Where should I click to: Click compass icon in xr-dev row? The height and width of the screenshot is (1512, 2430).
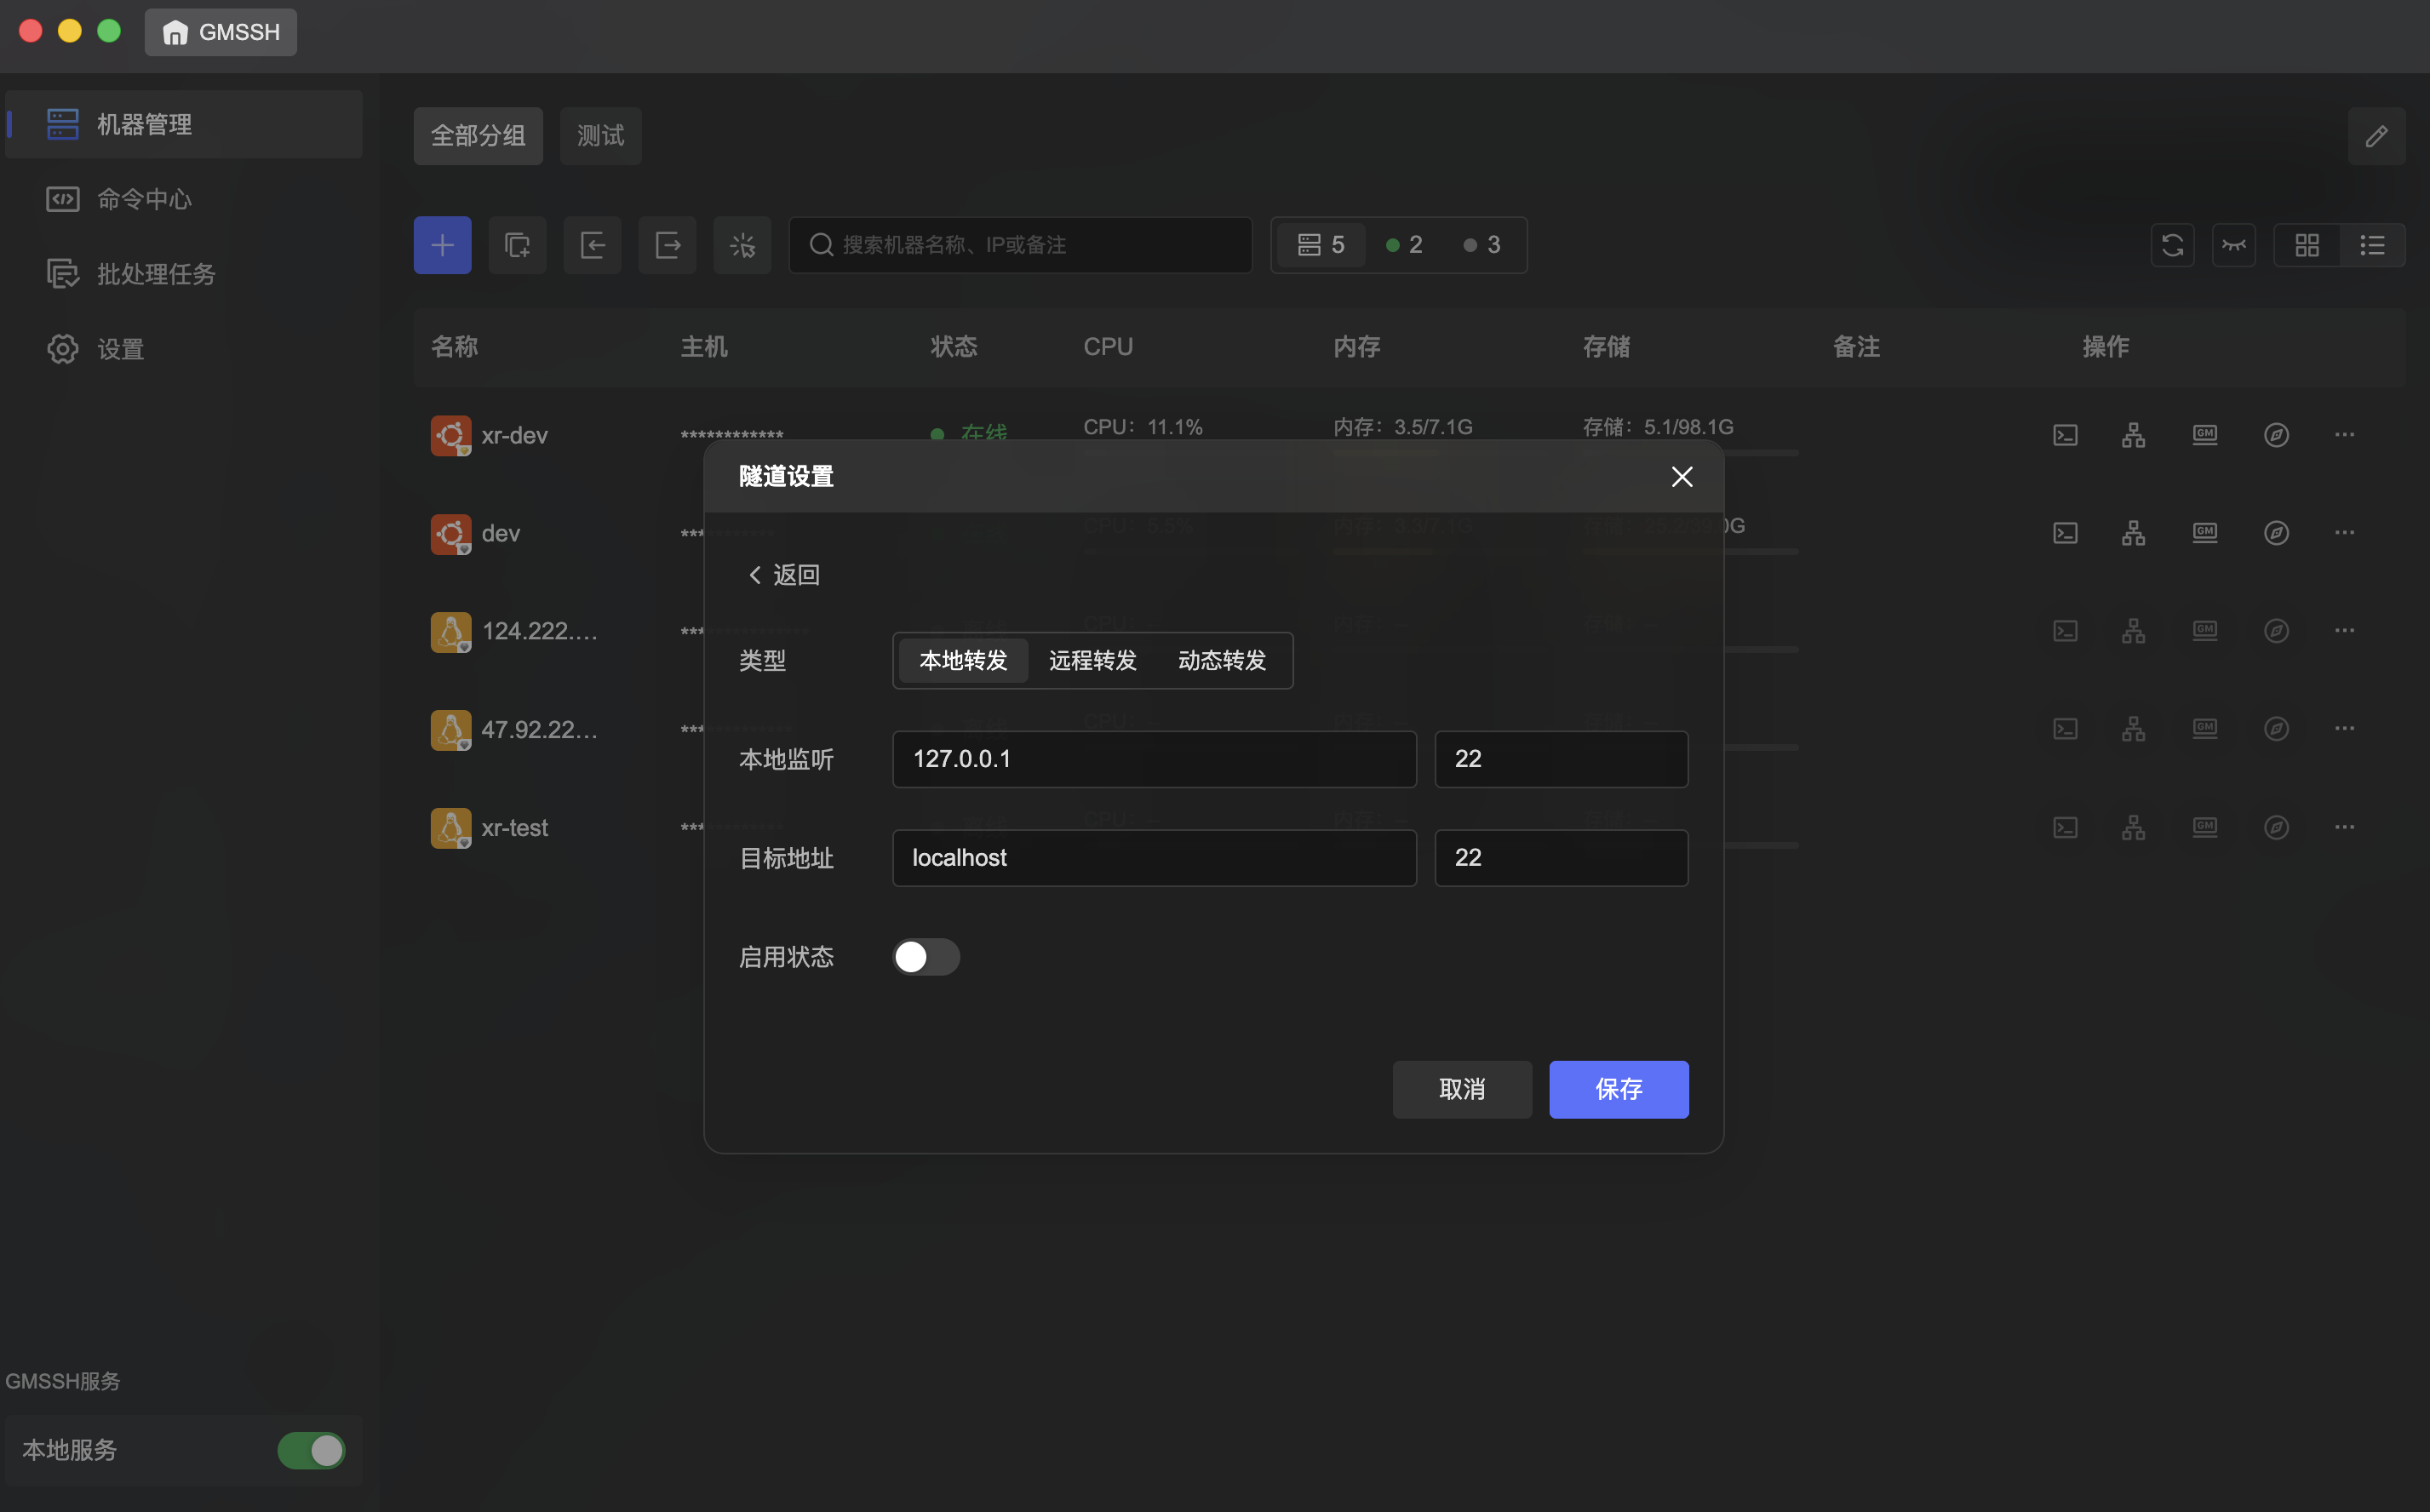tap(2276, 435)
